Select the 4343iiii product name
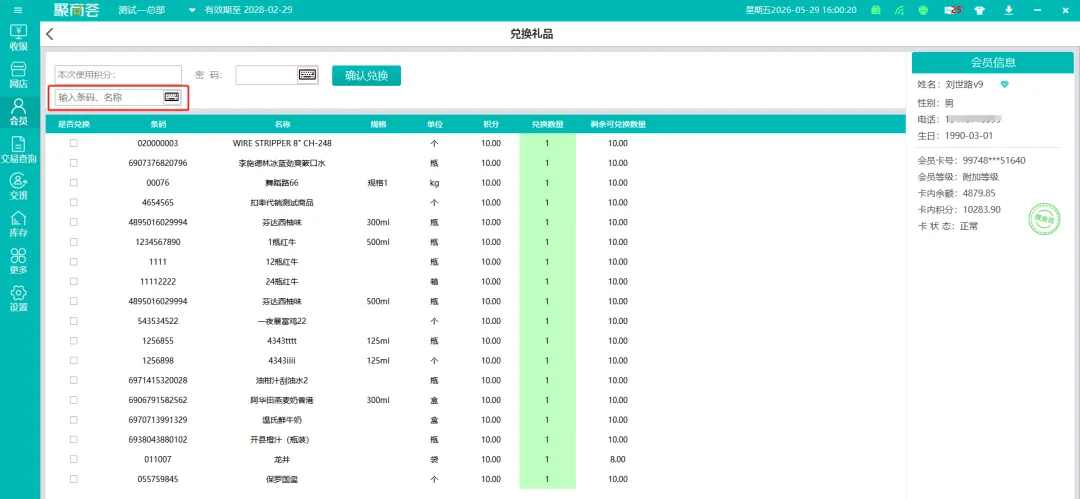 282,360
